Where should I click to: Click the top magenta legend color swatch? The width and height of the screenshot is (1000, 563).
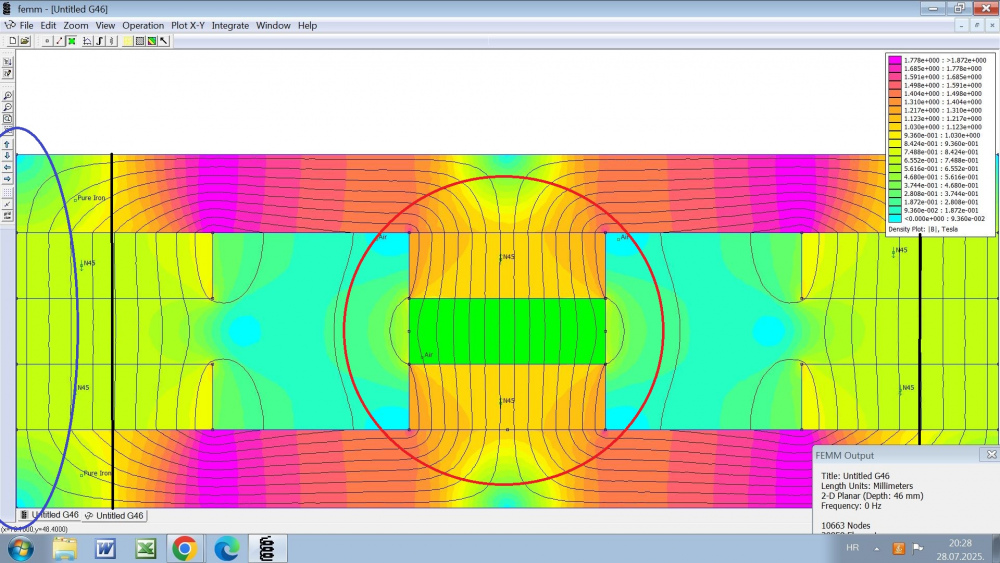[x=895, y=60]
